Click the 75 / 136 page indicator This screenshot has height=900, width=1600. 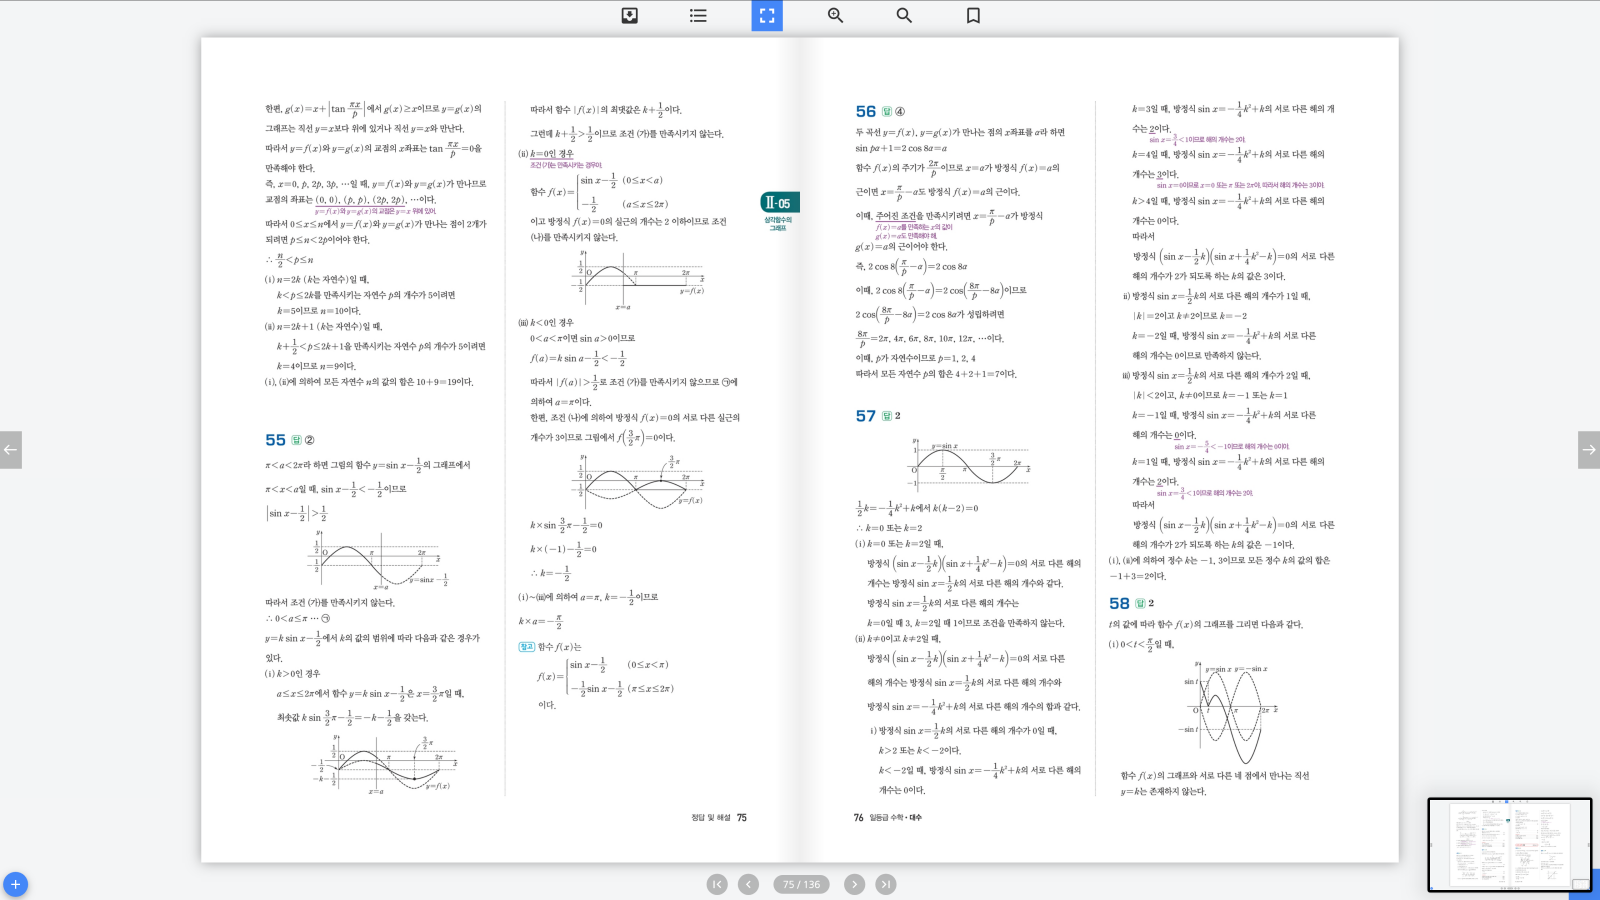[x=801, y=884]
